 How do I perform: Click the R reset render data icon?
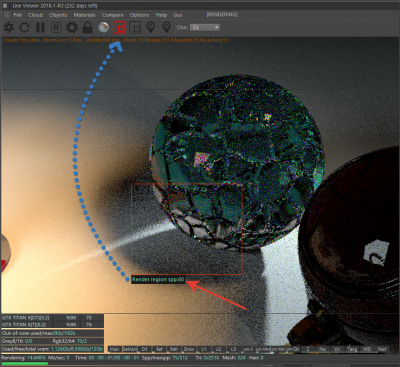pyautogui.click(x=56, y=27)
